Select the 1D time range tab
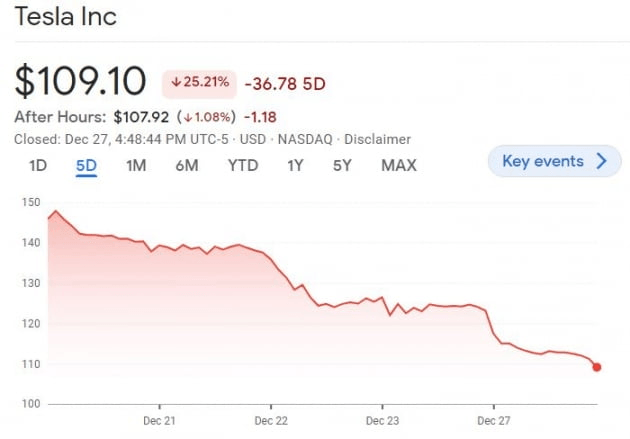 coord(38,165)
